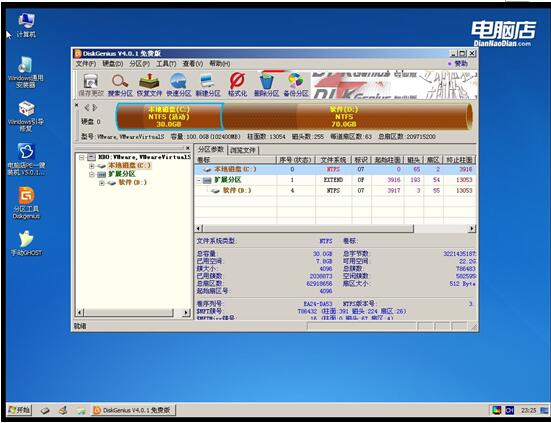Collapse 扩展分区 node in left tree
This screenshot has height=423, width=551.
(x=92, y=174)
